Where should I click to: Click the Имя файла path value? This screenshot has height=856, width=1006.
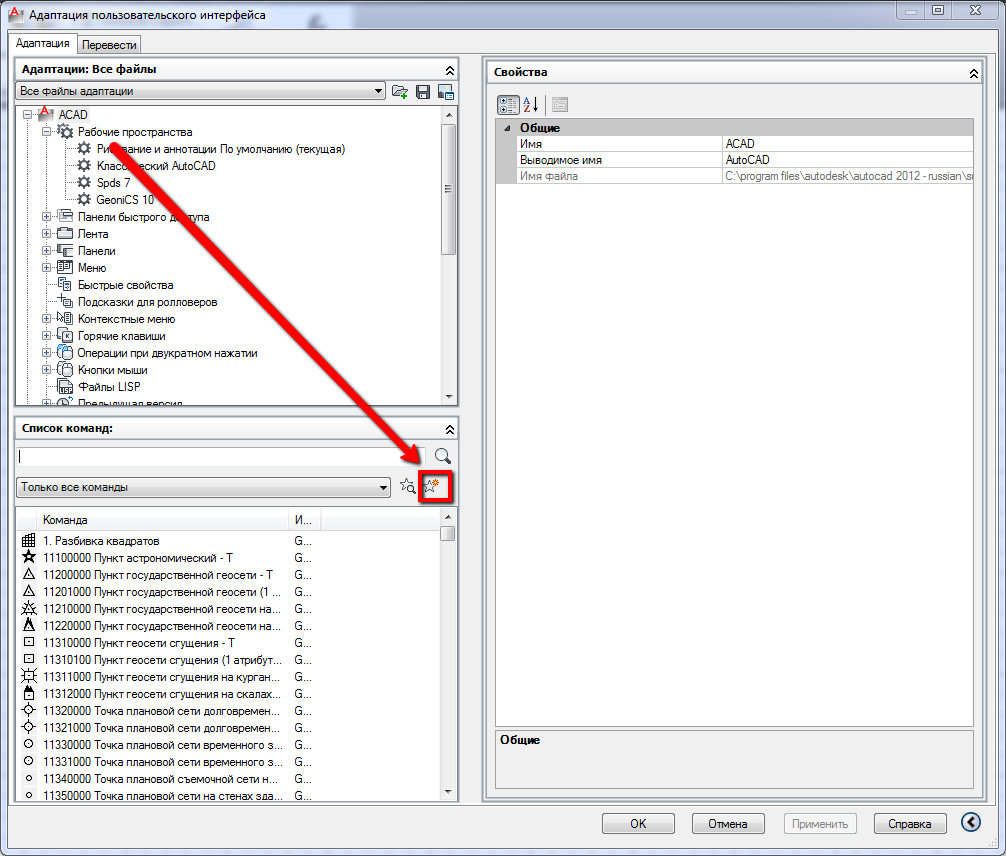coord(848,176)
